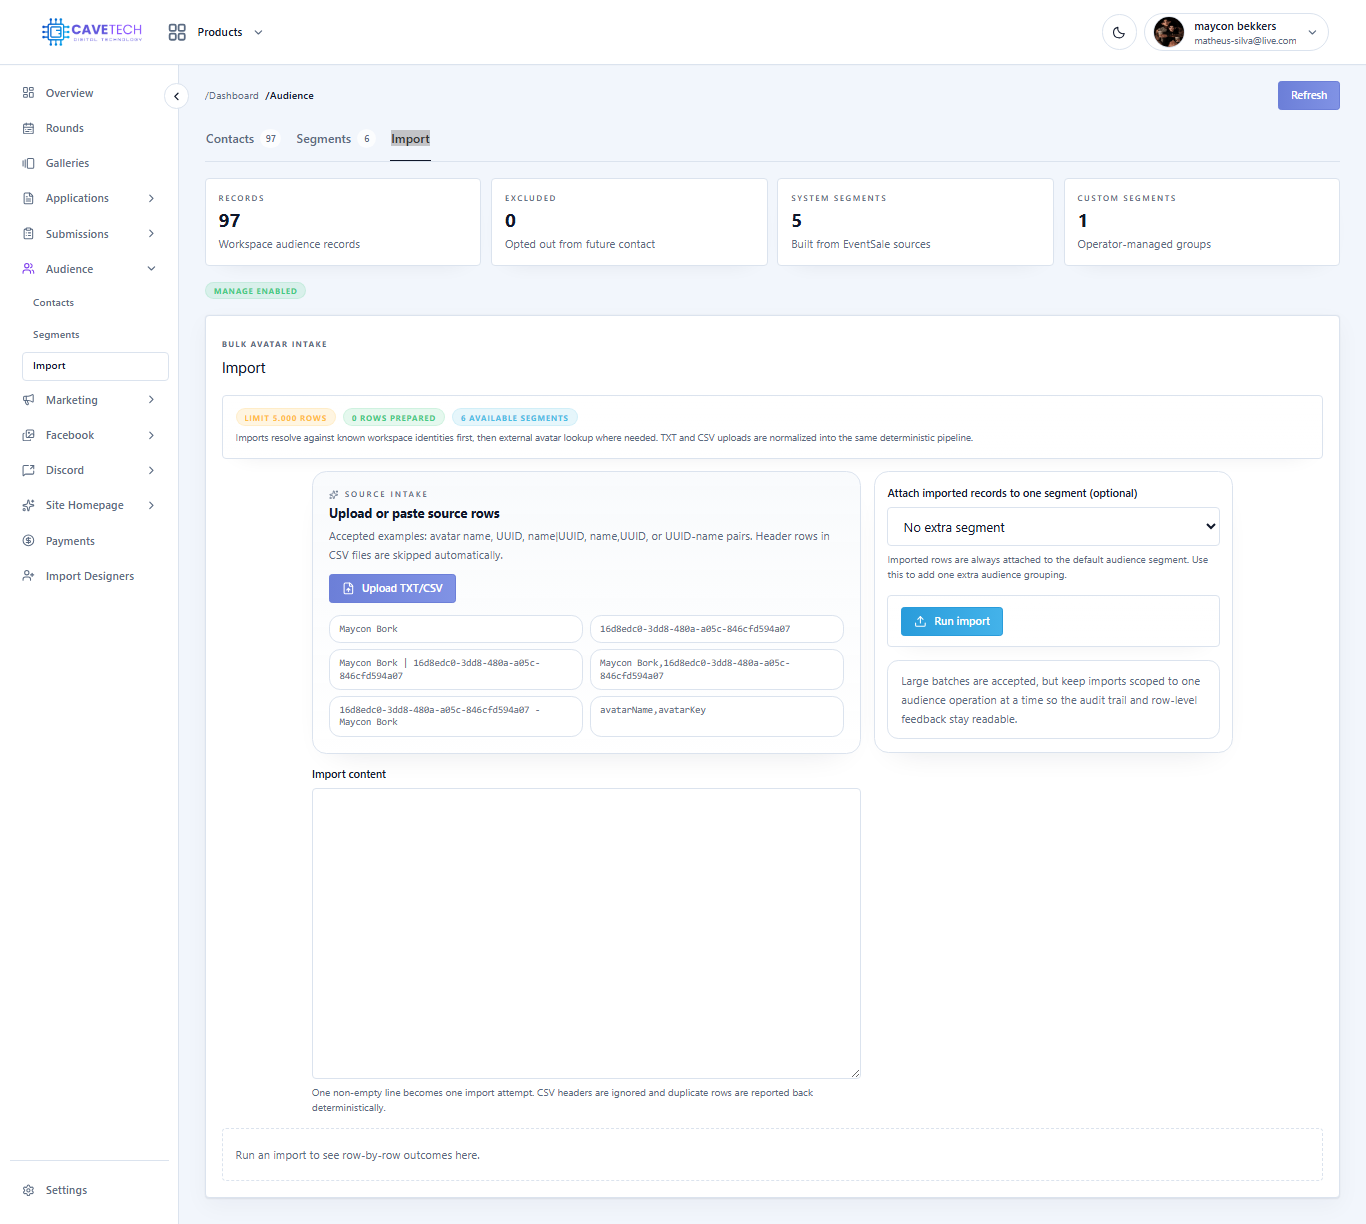
Task: Select the Import tab
Action: 410,139
